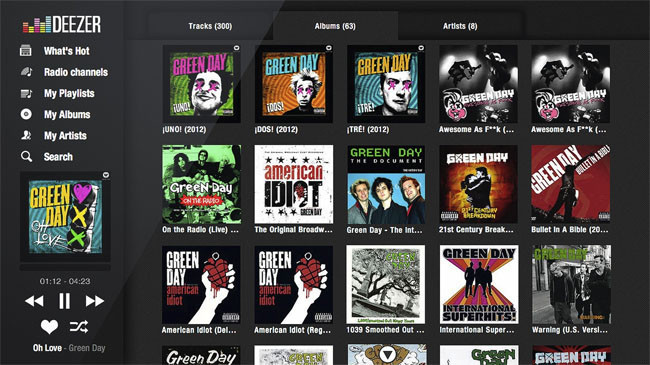
Task: Click the playback progress bar under the cover
Action: 65,268
